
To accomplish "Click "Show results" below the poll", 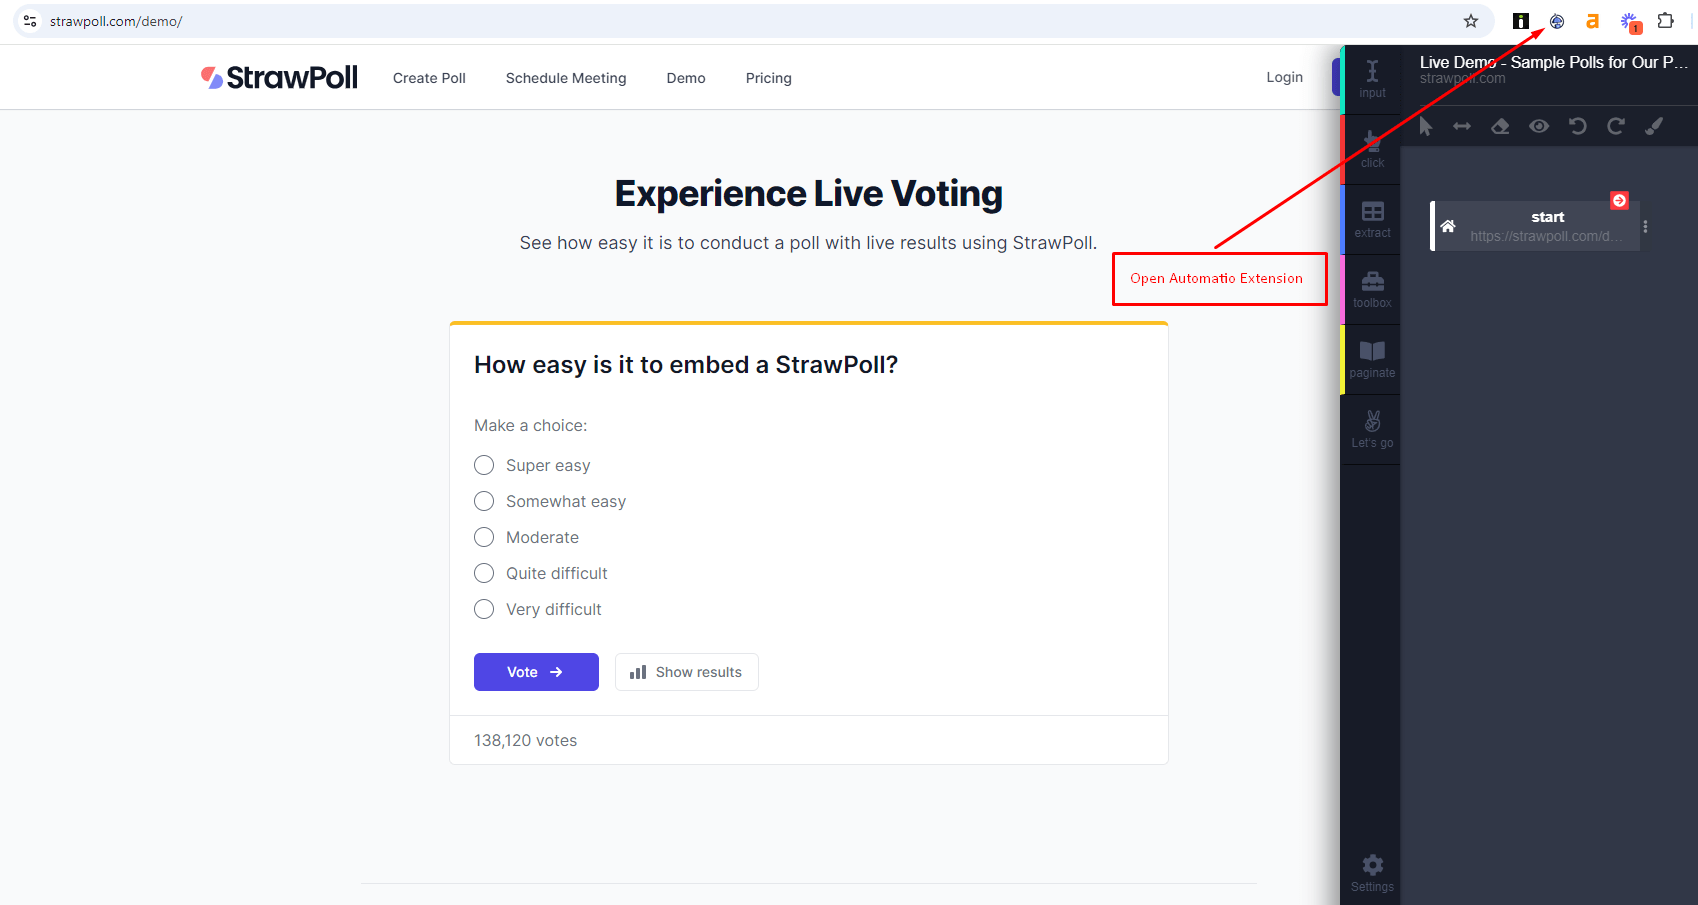I will pyautogui.click(x=686, y=671).
